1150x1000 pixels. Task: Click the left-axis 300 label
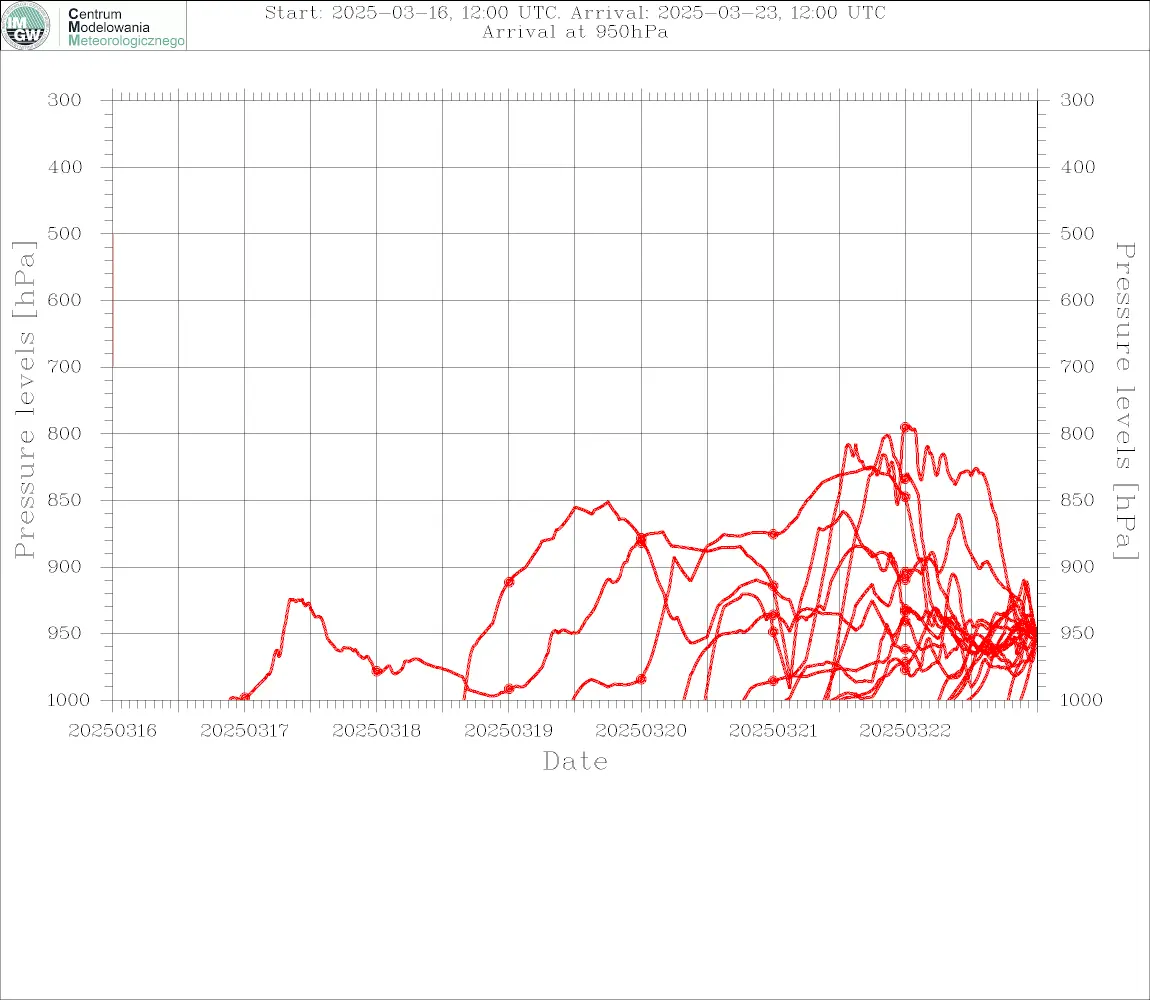65,100
